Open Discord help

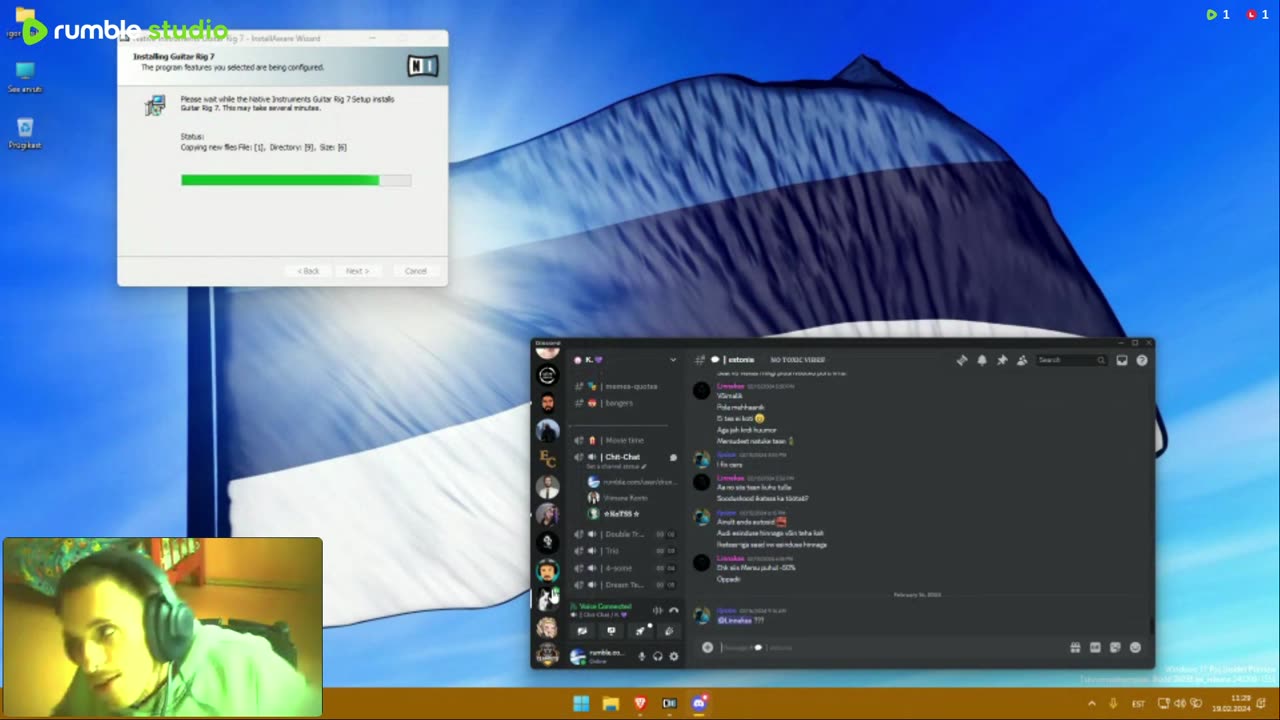click(x=1142, y=360)
